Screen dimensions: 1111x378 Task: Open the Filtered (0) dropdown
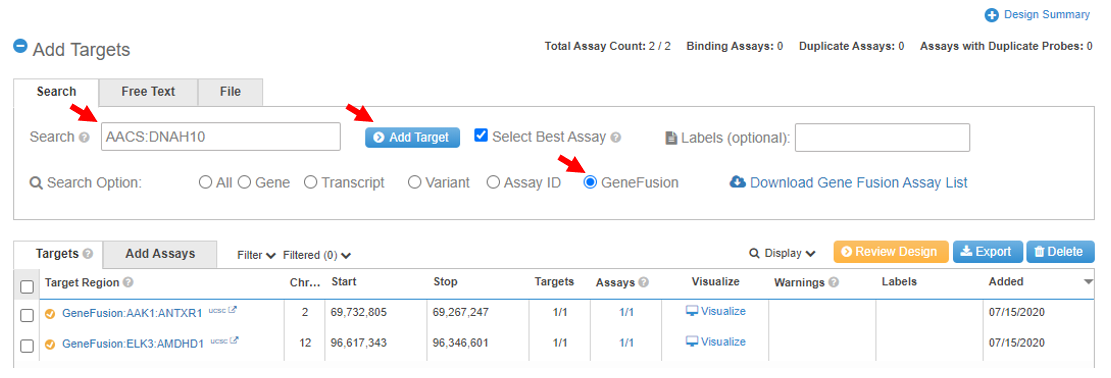tap(317, 255)
